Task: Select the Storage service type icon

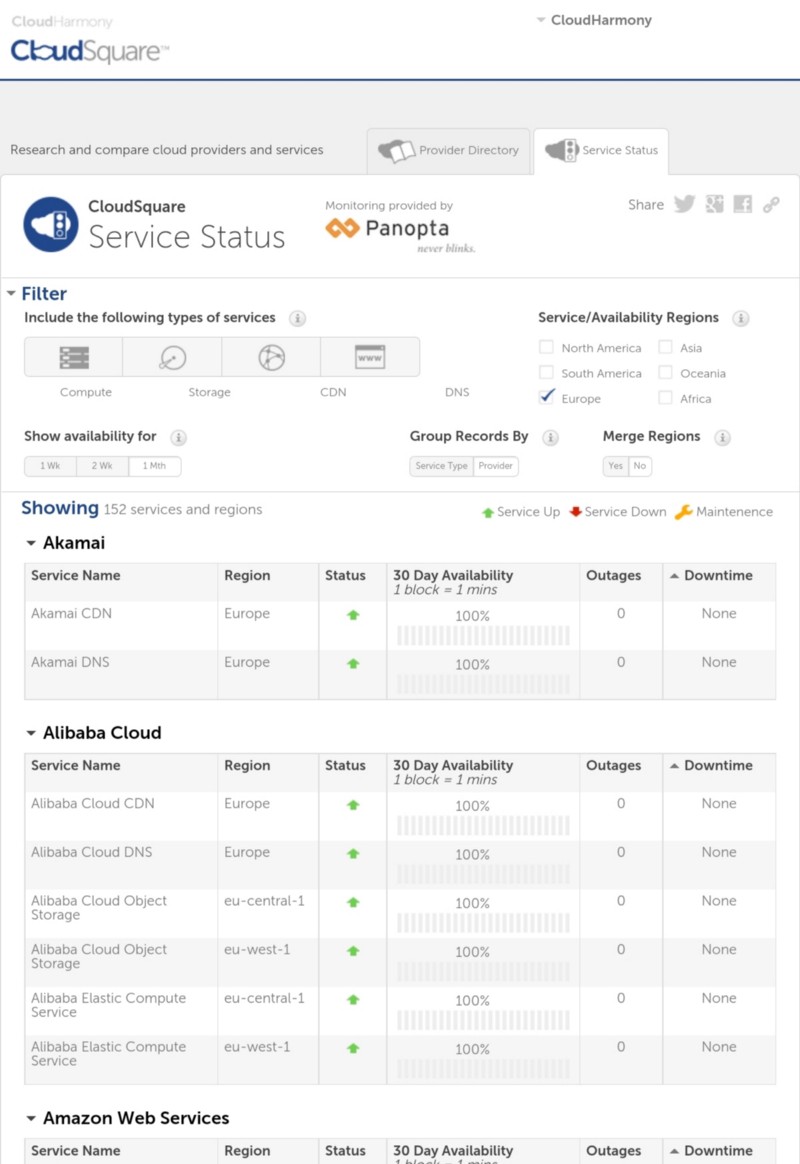Action: [x=172, y=357]
